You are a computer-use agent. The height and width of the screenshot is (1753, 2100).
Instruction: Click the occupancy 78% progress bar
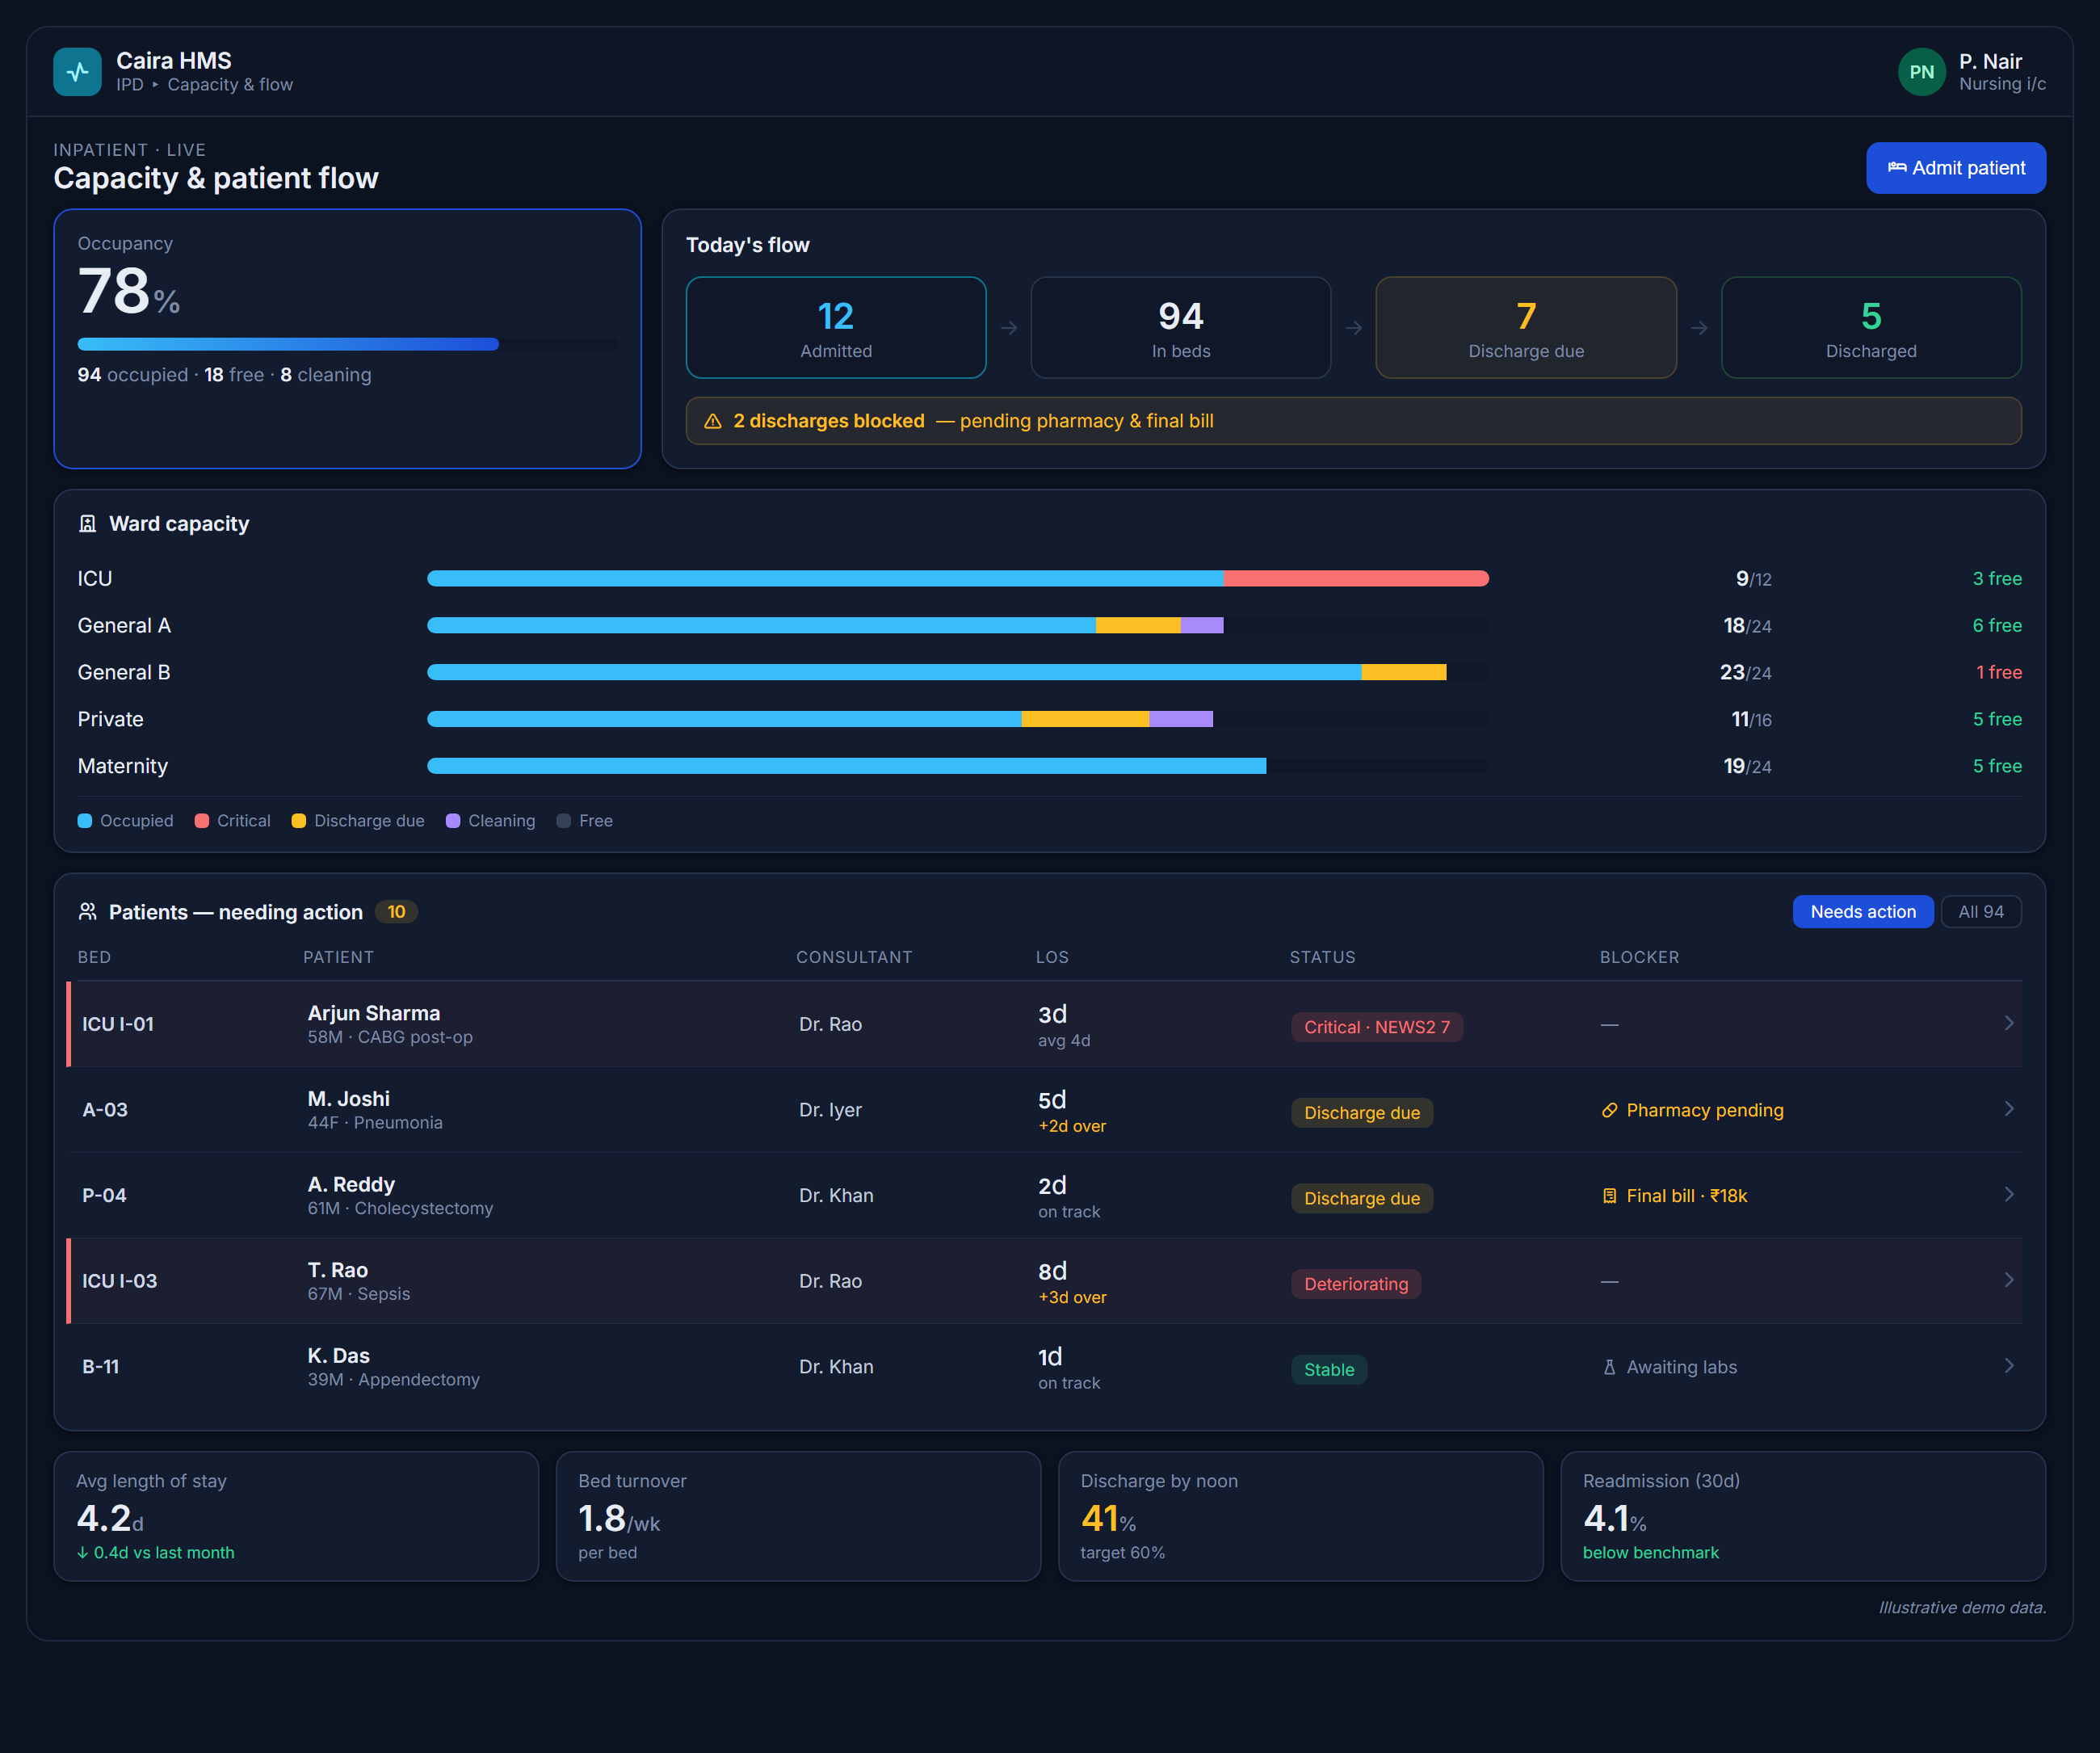point(347,344)
